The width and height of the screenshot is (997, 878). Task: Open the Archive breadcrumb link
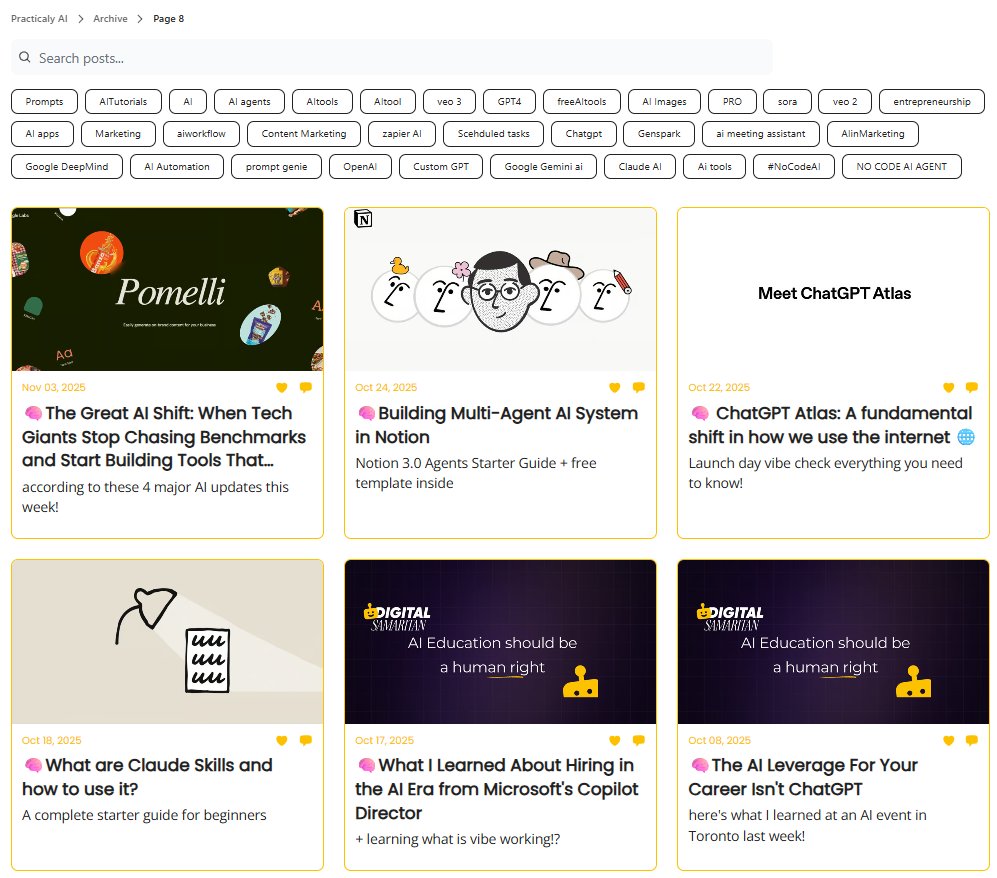[x=110, y=18]
